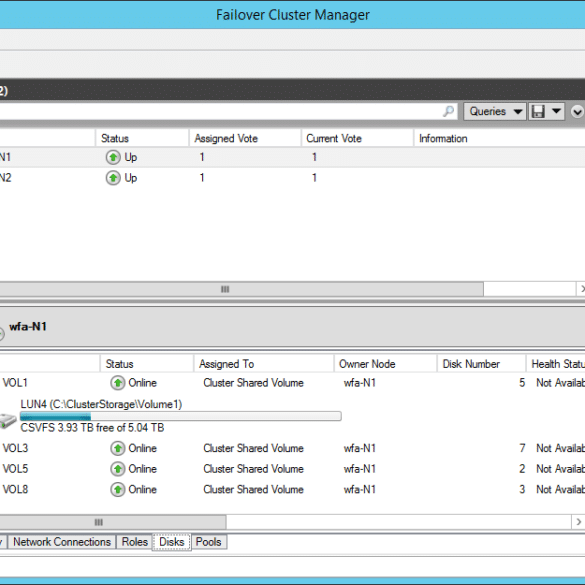Switch to the Network Connections tab
585x585 pixels.
(62, 542)
